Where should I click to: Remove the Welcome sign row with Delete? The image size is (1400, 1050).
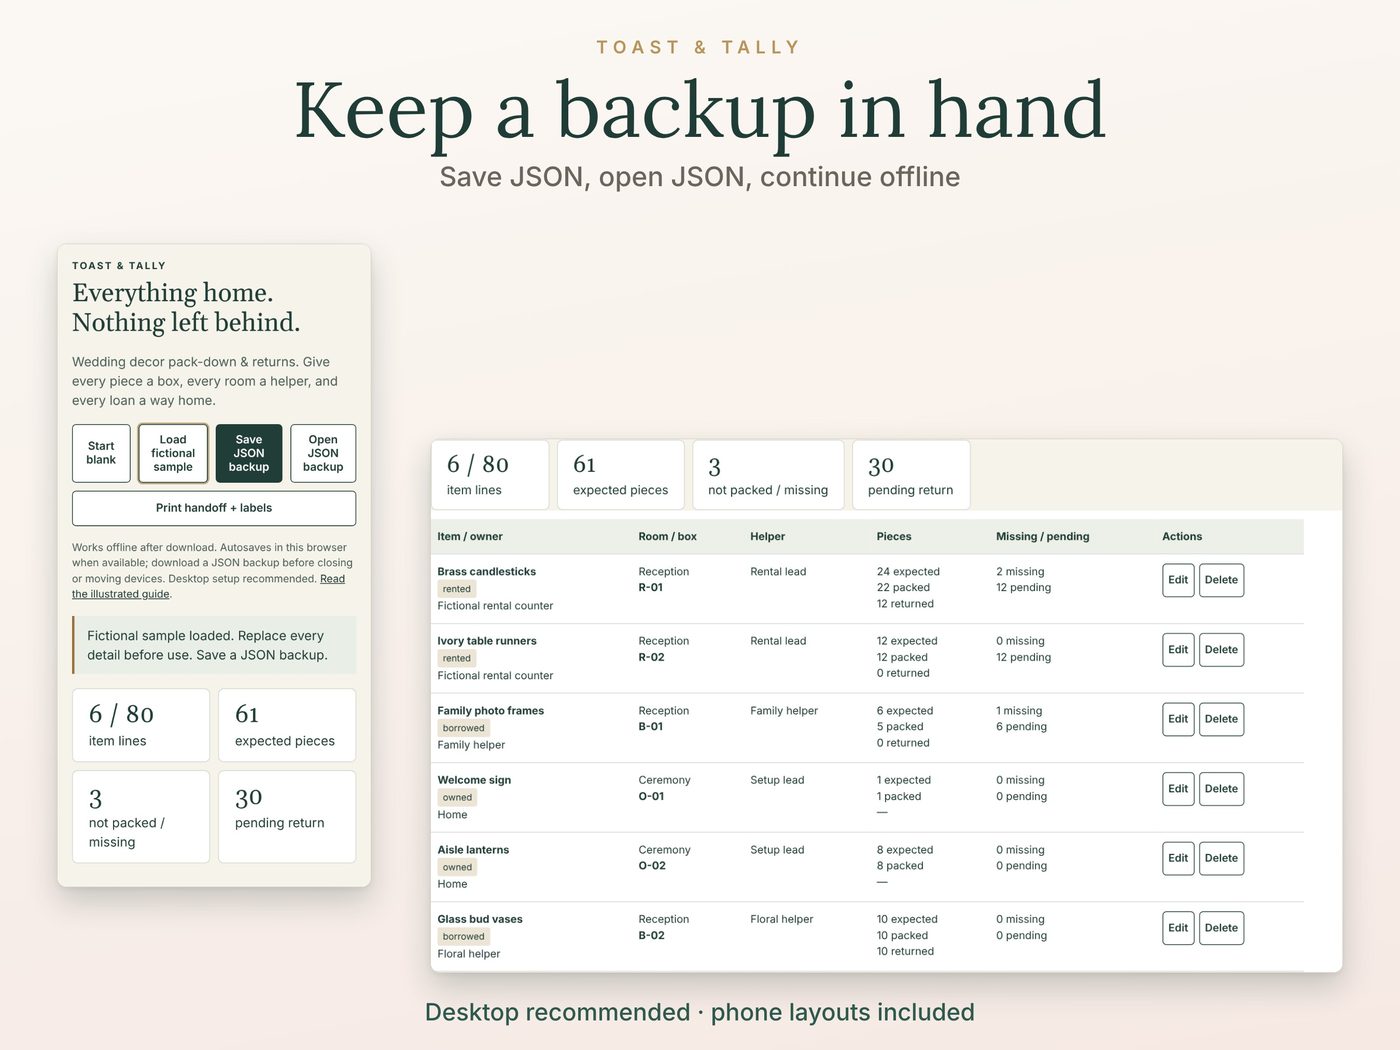1221,789
